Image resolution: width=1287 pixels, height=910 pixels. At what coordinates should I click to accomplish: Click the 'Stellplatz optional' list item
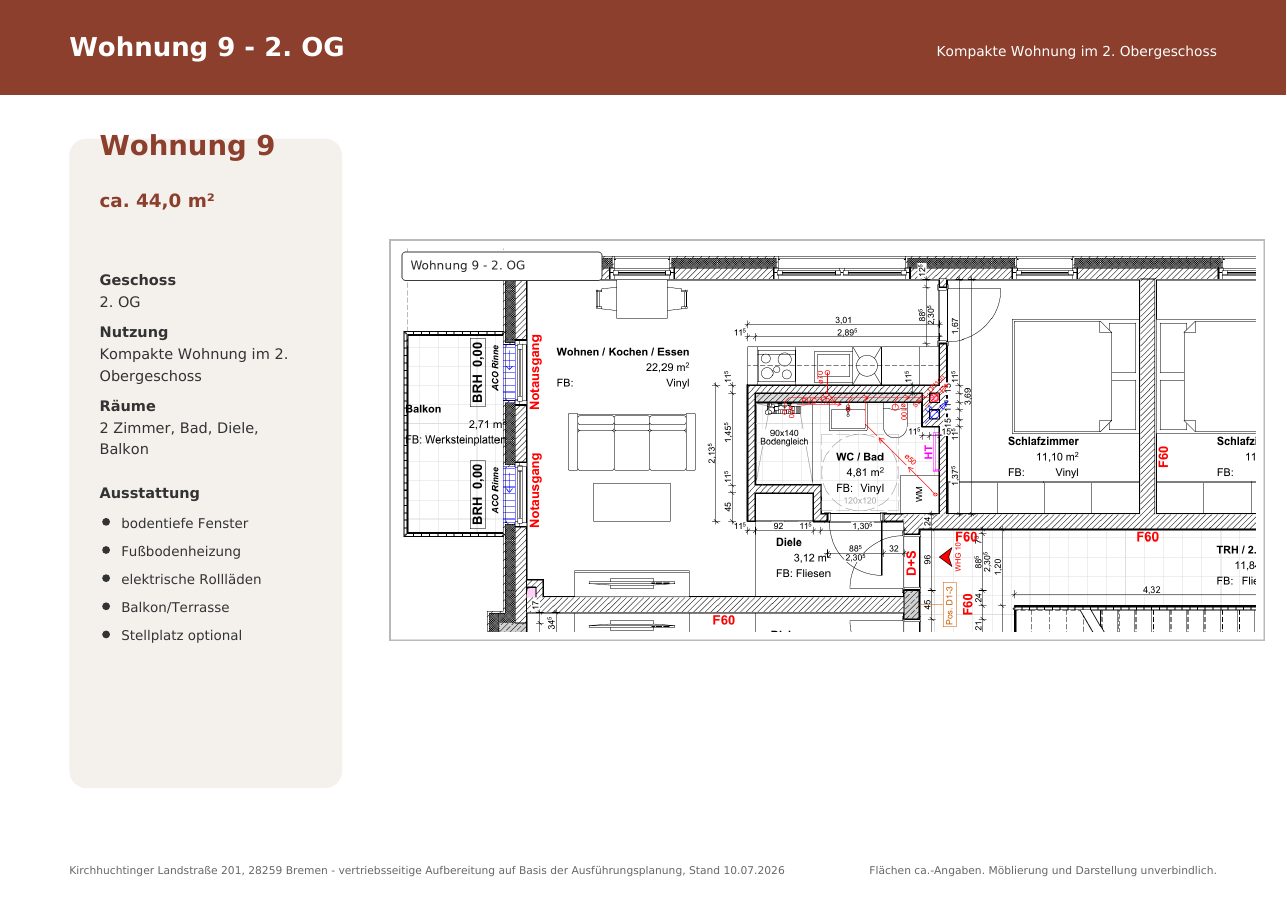(x=181, y=635)
